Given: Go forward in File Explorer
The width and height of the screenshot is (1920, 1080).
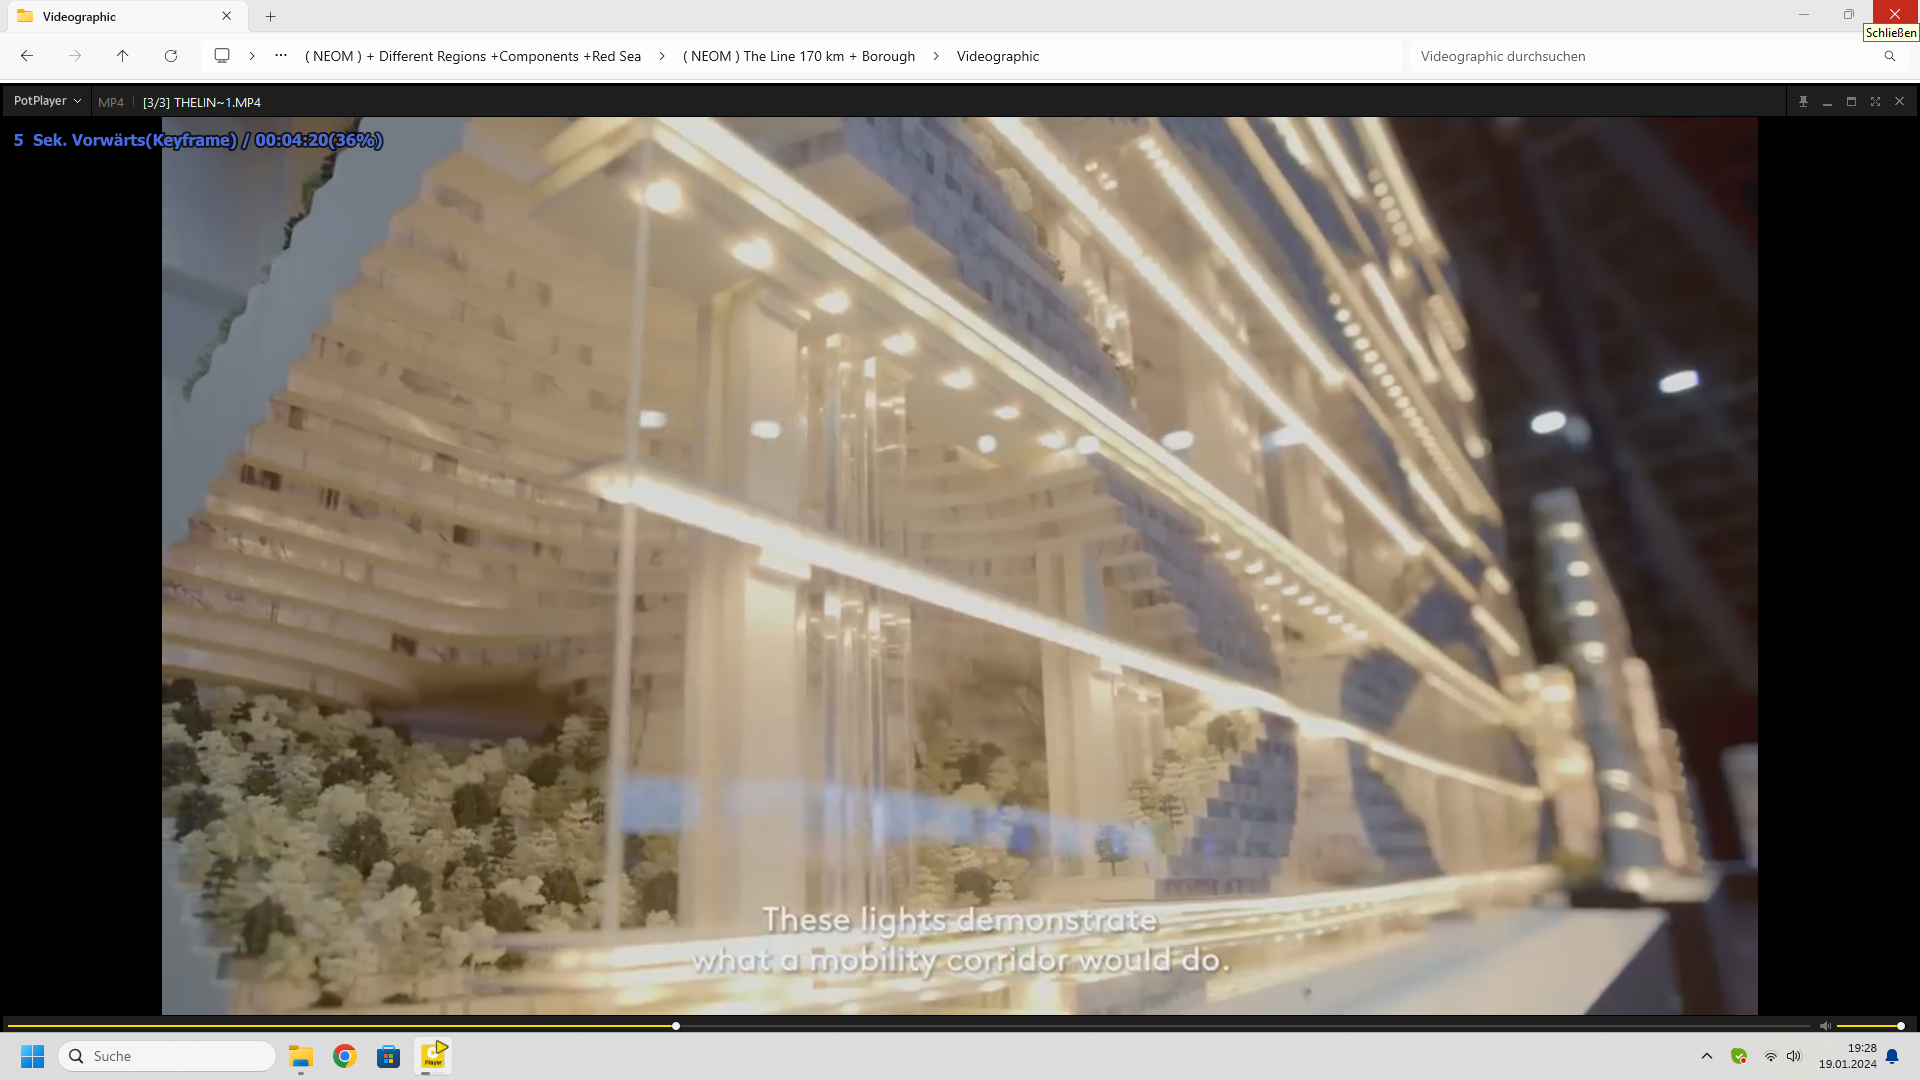Looking at the screenshot, I should tap(75, 56).
